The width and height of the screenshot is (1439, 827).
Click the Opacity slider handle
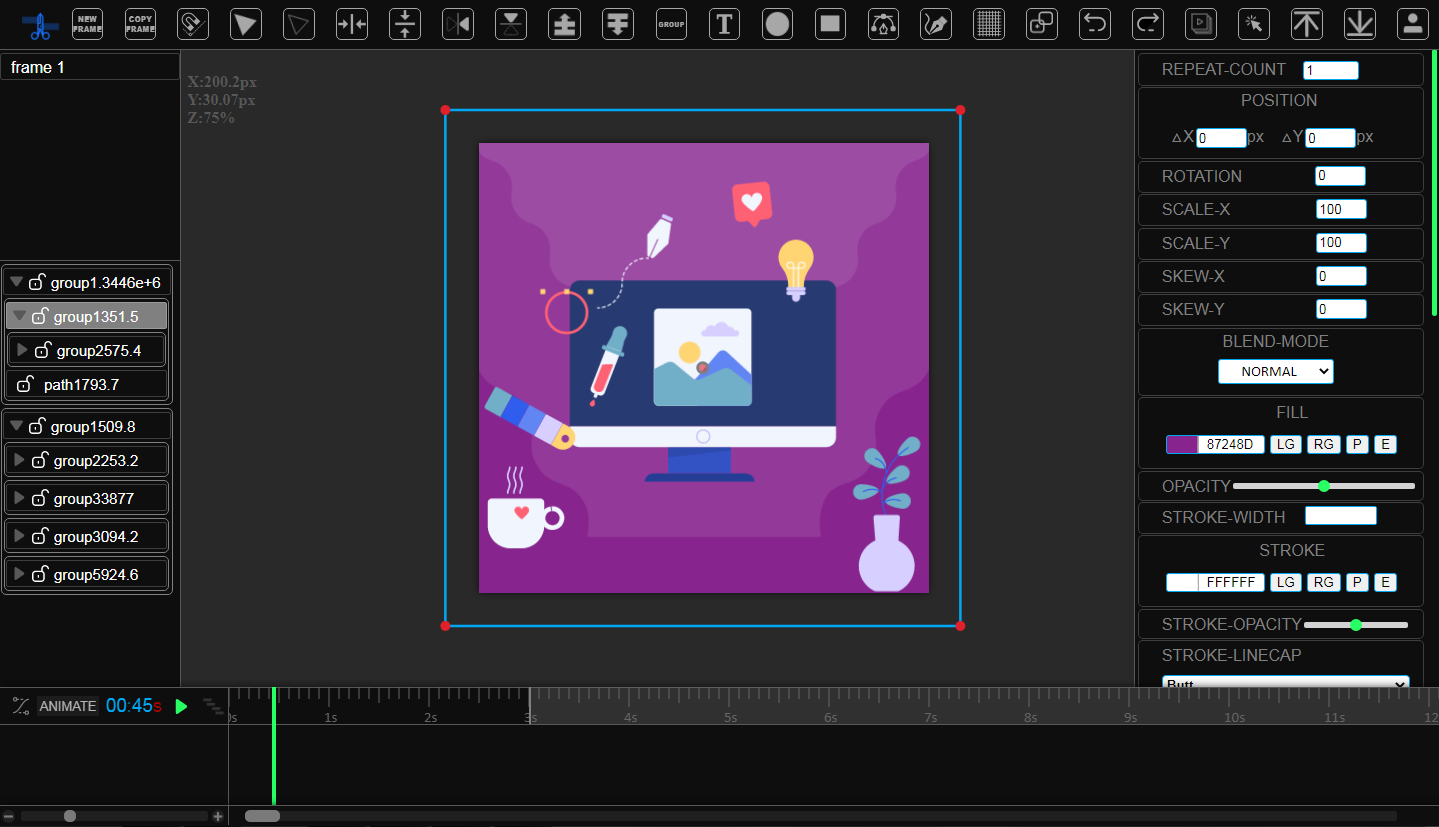pos(1324,486)
